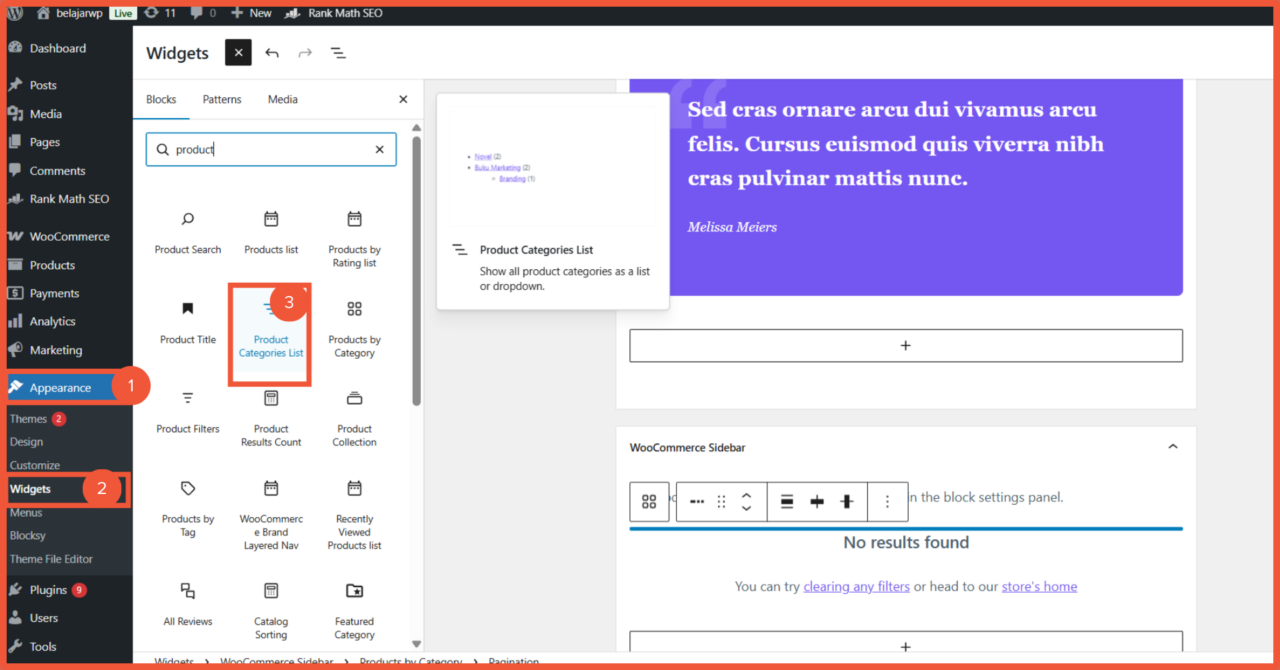Click the clearing any filters link
This screenshot has height=670, width=1280.
[x=856, y=586]
